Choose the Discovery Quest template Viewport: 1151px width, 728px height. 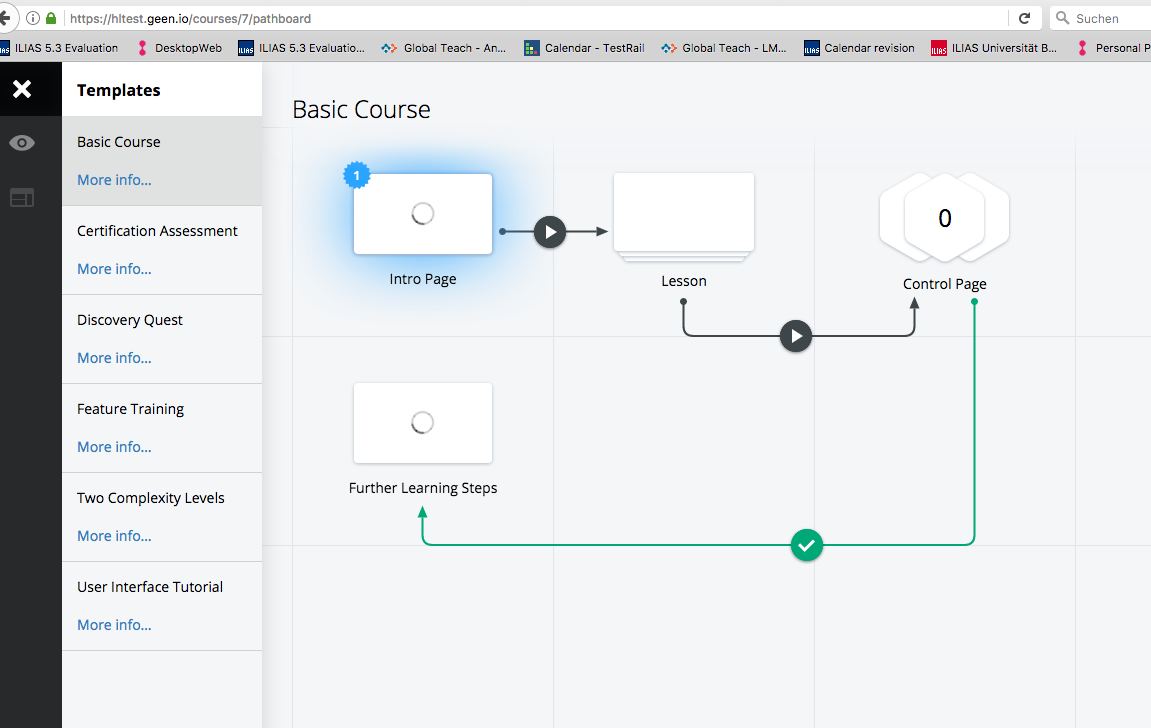pos(130,320)
